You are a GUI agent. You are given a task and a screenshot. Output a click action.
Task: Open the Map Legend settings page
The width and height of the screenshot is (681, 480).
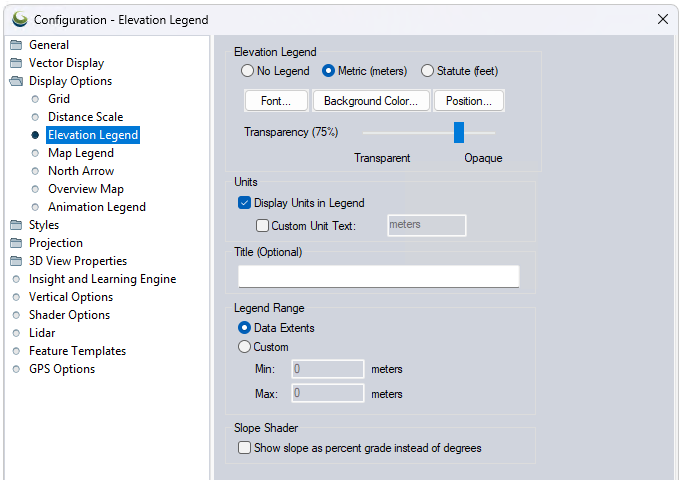click(81, 153)
